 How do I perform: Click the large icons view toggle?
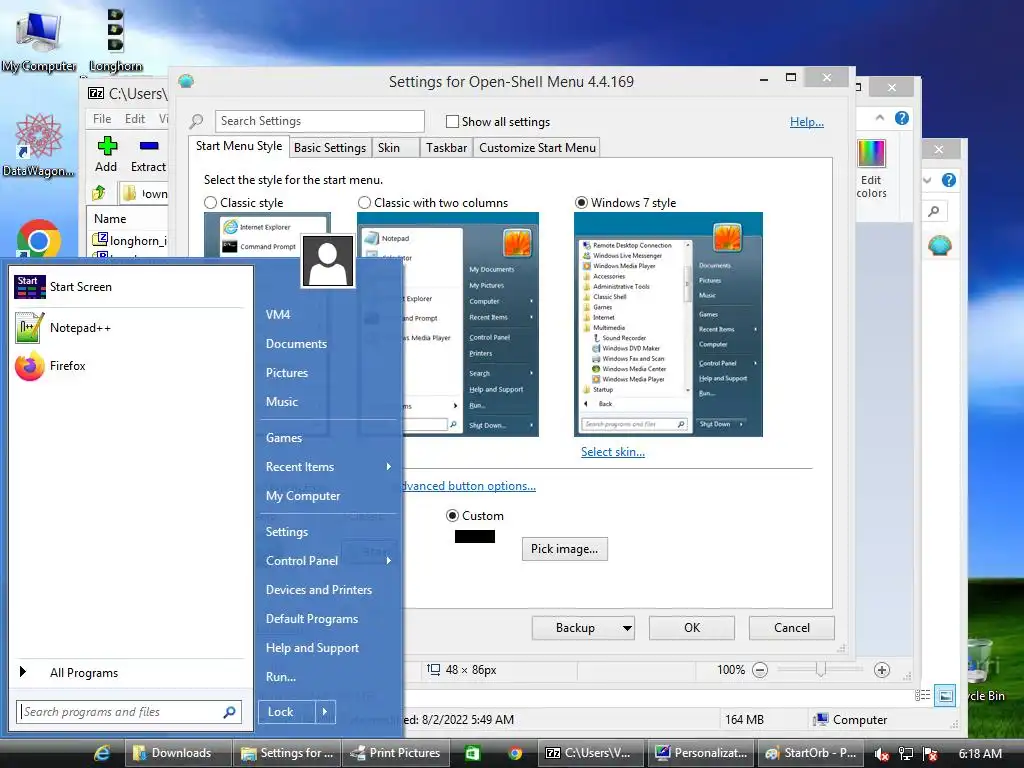[x=945, y=696]
